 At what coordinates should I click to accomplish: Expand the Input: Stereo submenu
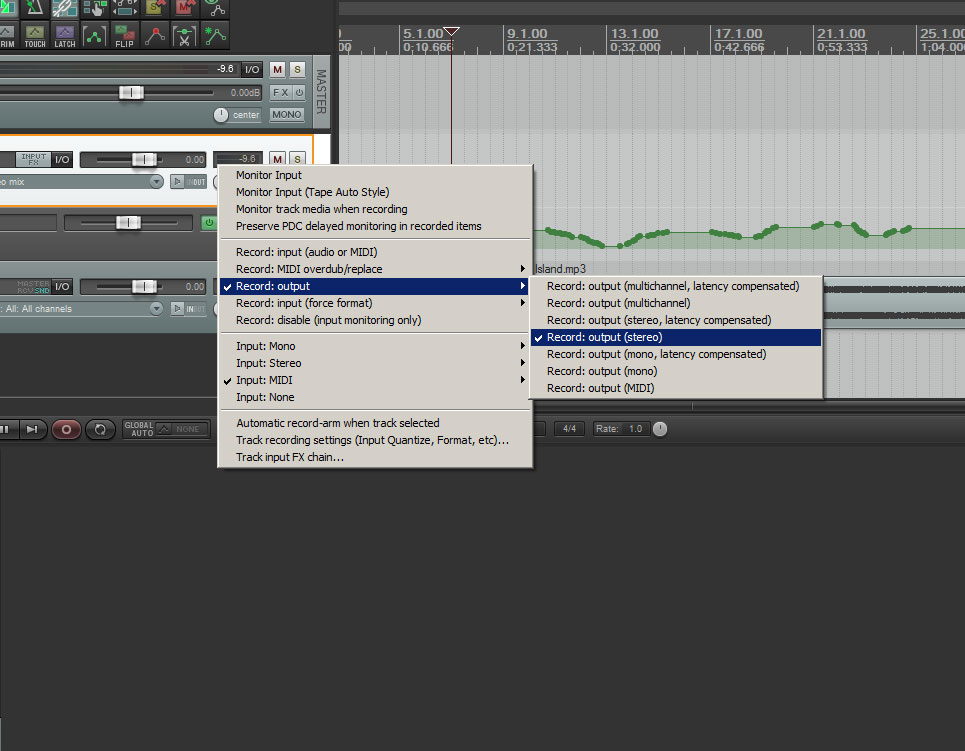pos(375,363)
